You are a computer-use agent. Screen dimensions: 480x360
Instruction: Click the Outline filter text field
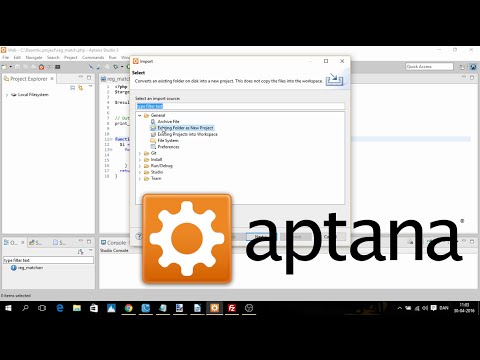coord(48,260)
